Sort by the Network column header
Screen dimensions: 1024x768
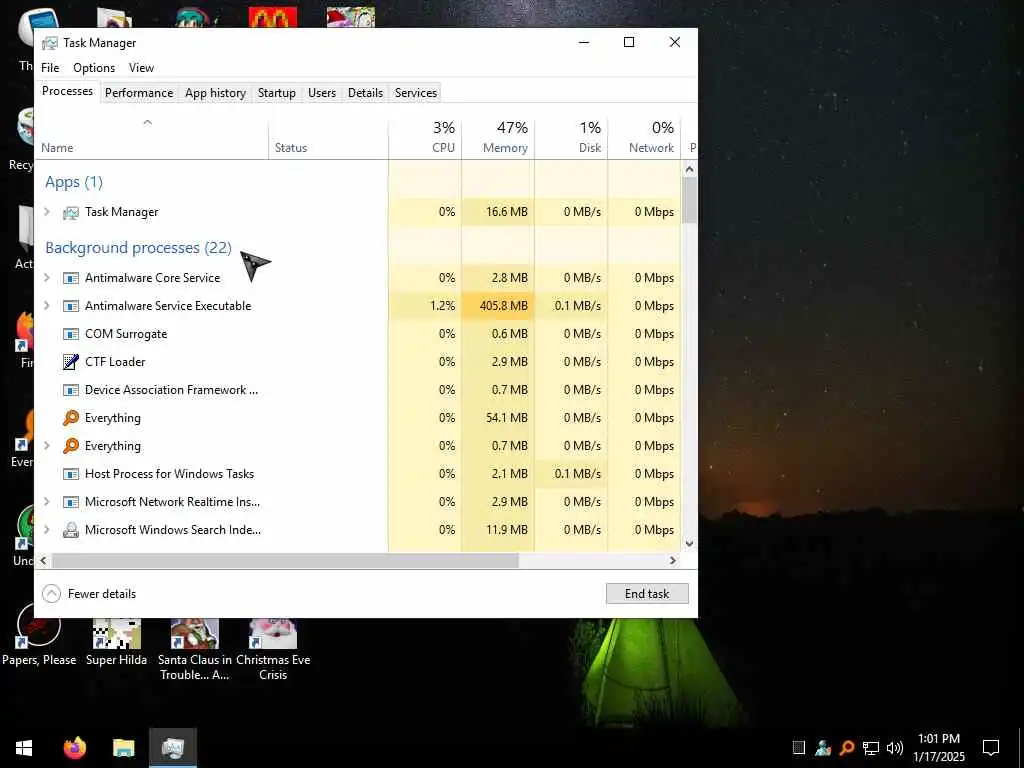(x=644, y=138)
